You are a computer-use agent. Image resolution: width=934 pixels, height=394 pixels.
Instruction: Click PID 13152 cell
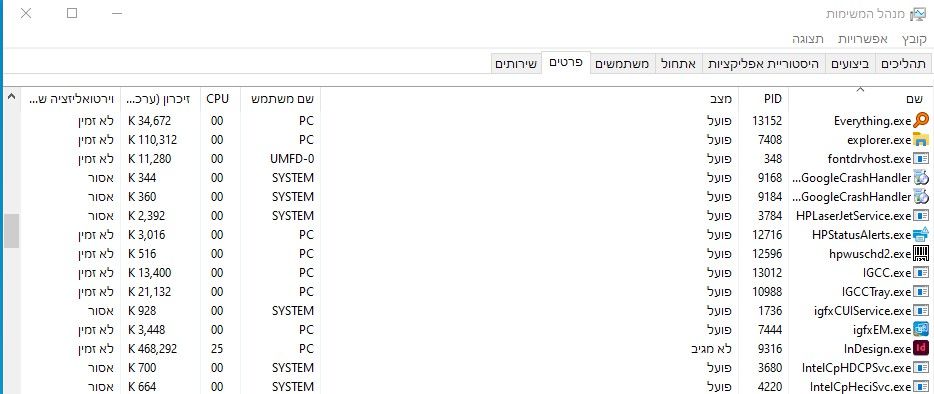[x=767, y=121]
